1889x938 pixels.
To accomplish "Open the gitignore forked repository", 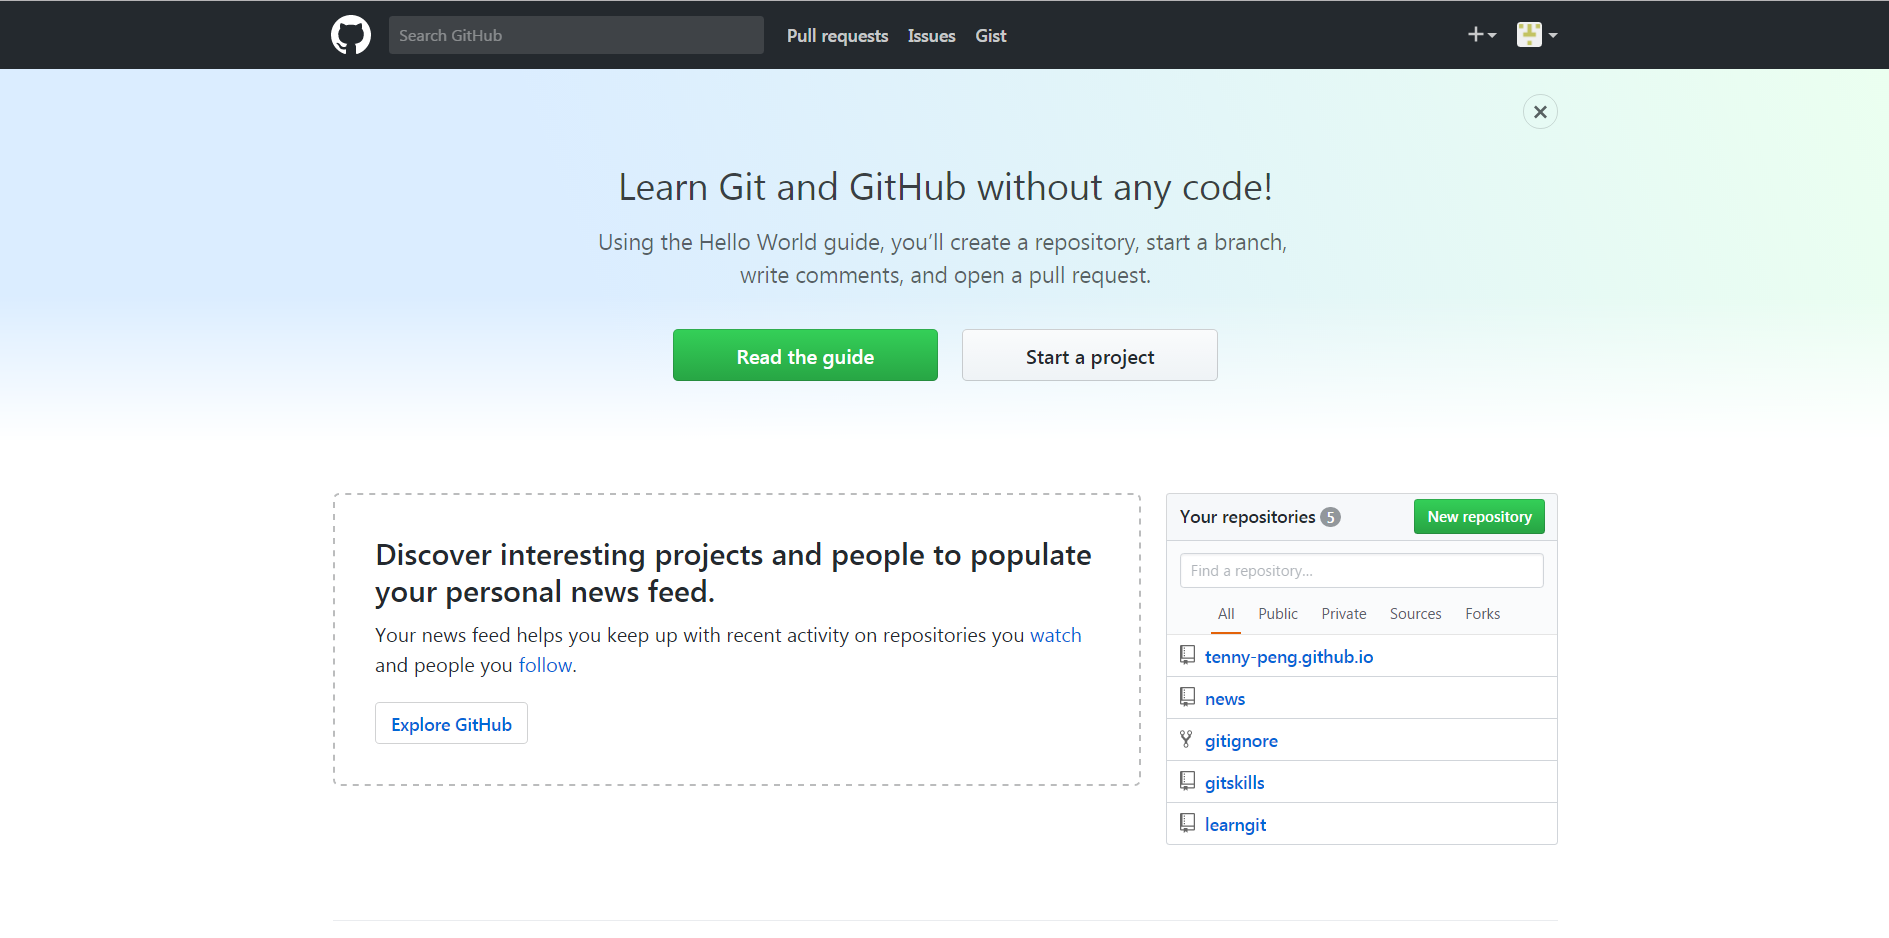I will tap(1241, 741).
